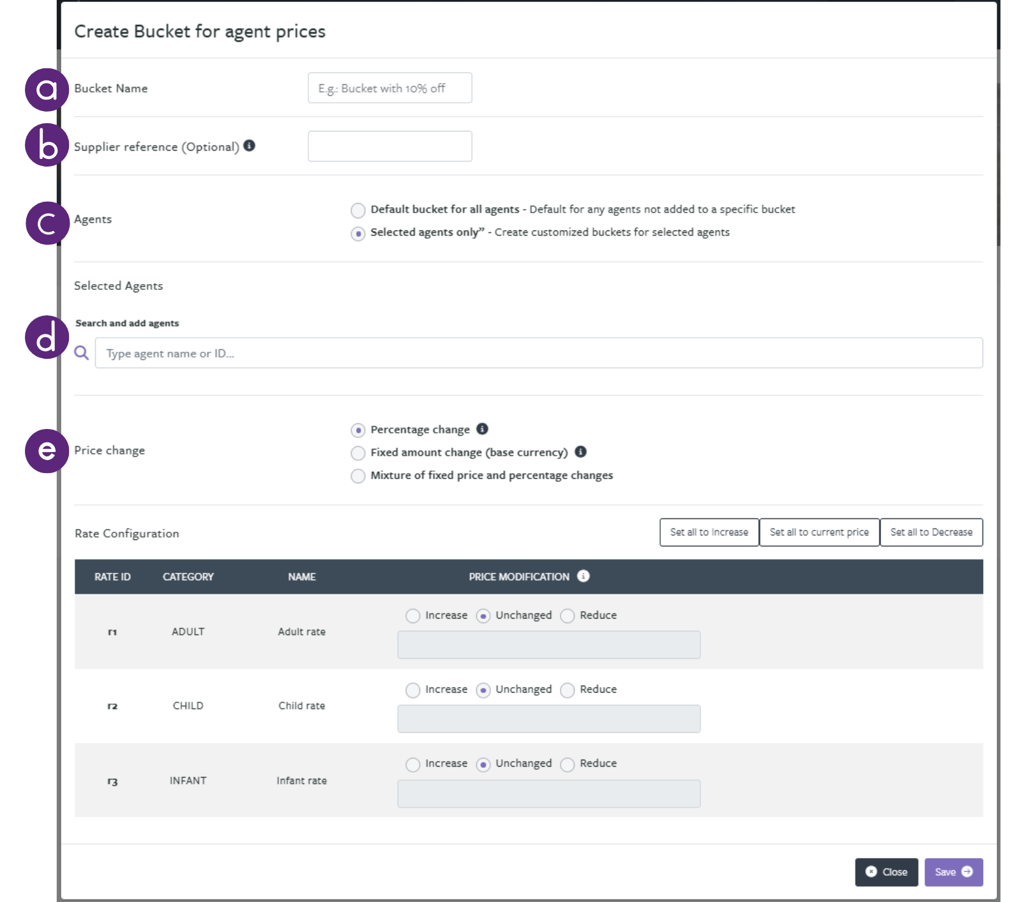The height and width of the screenshot is (902, 1024).
Task: Click the NAME column header
Action: [302, 577]
